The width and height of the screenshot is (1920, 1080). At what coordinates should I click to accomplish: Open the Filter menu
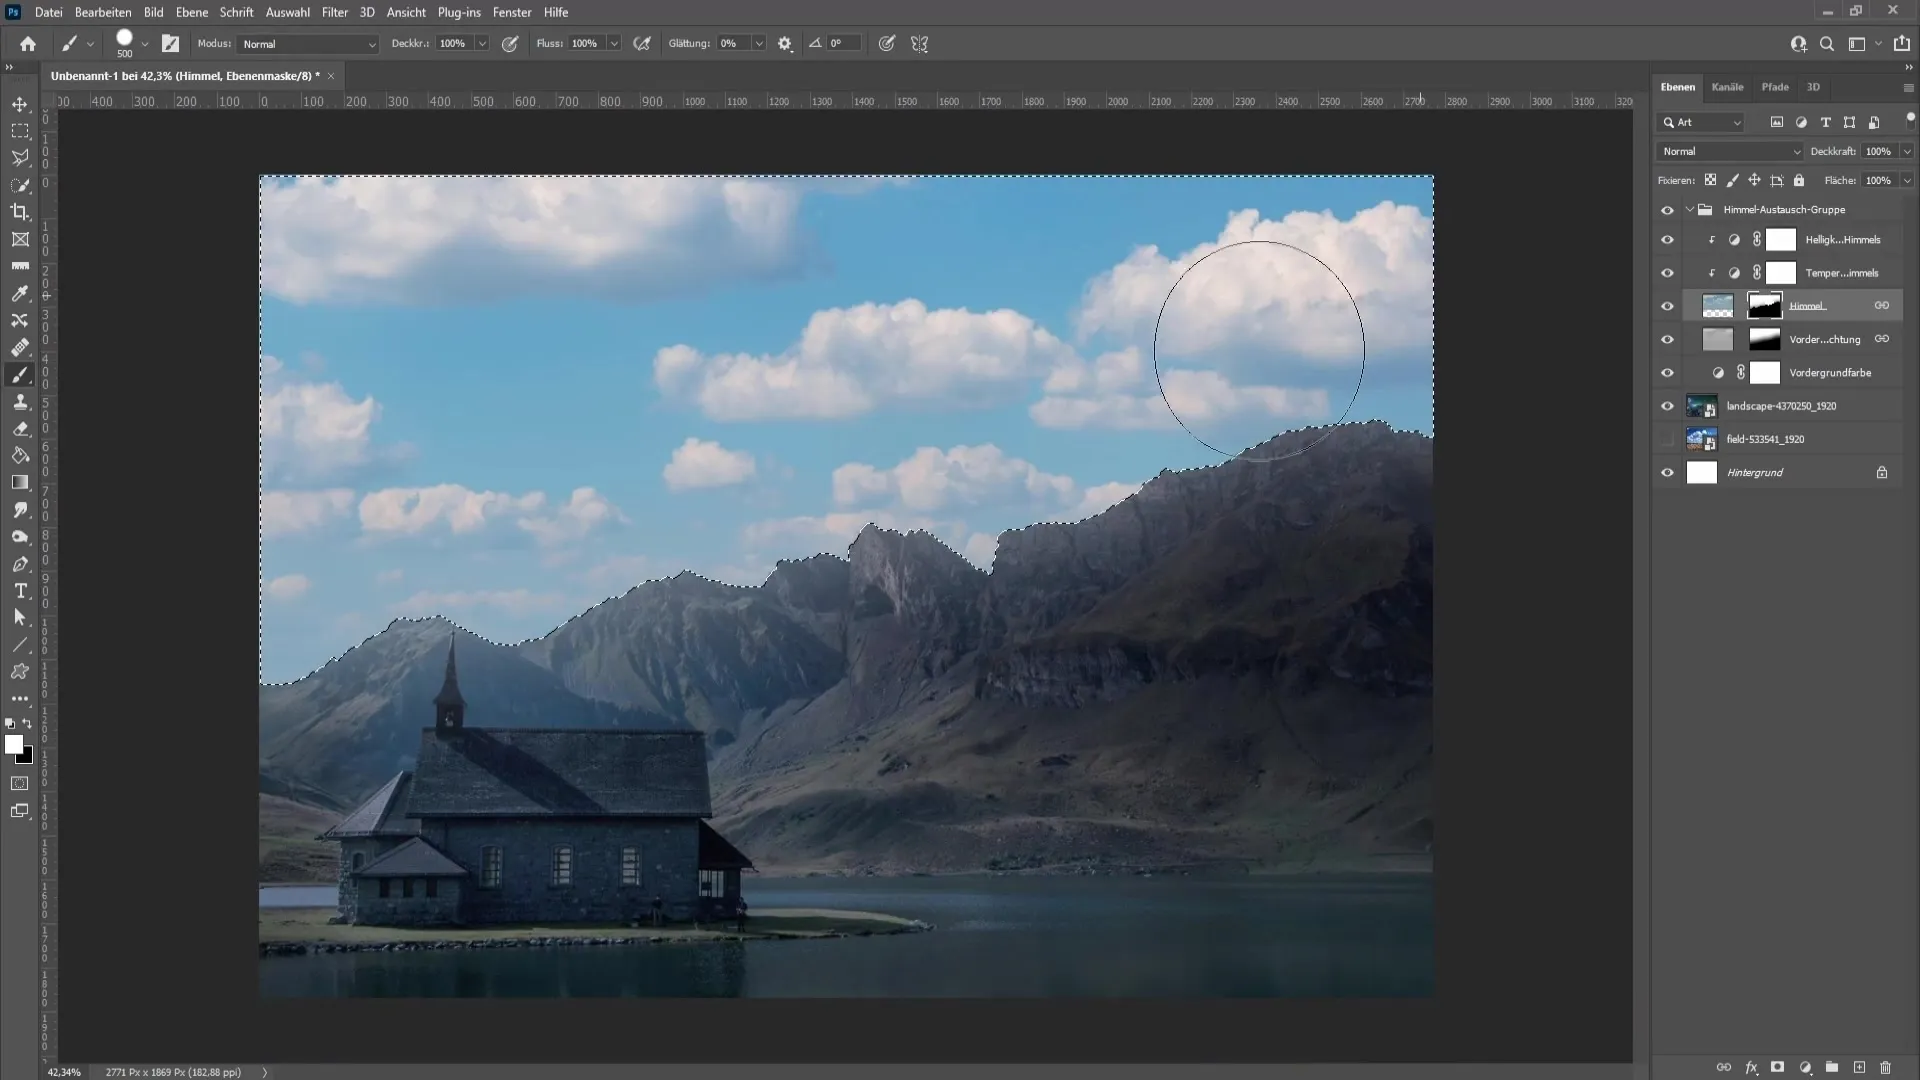(335, 12)
